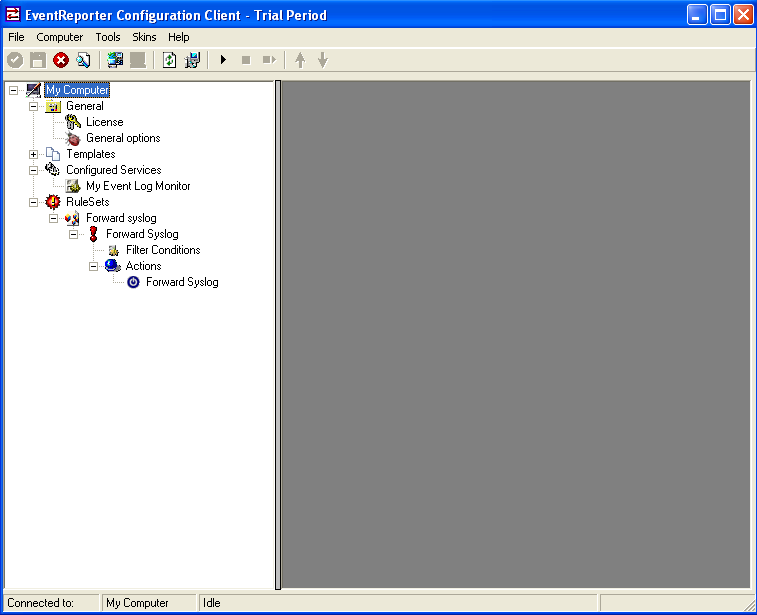The height and width of the screenshot is (615, 757).
Task: Select the General tree item
Action: pos(85,106)
